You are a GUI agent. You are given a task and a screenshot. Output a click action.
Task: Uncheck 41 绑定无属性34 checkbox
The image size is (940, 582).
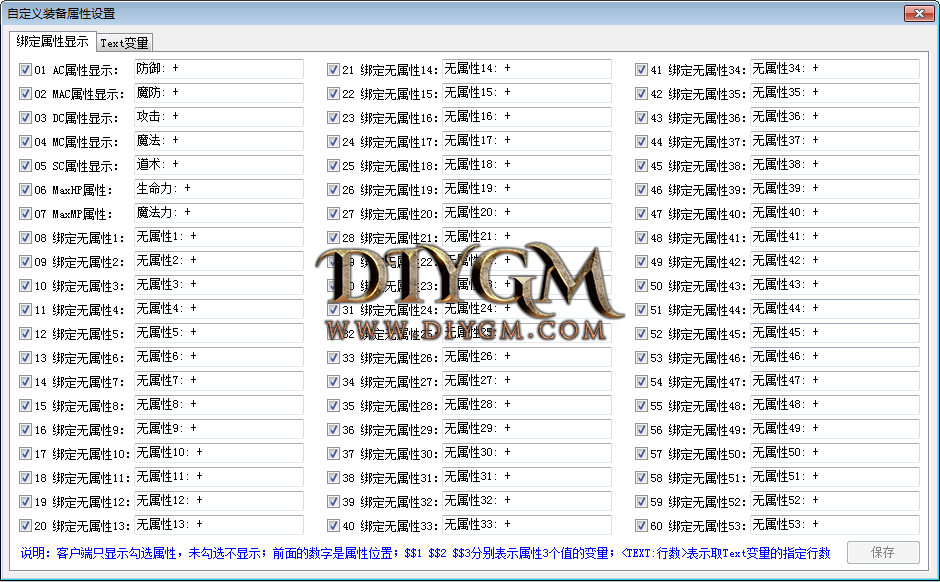pyautogui.click(x=641, y=70)
